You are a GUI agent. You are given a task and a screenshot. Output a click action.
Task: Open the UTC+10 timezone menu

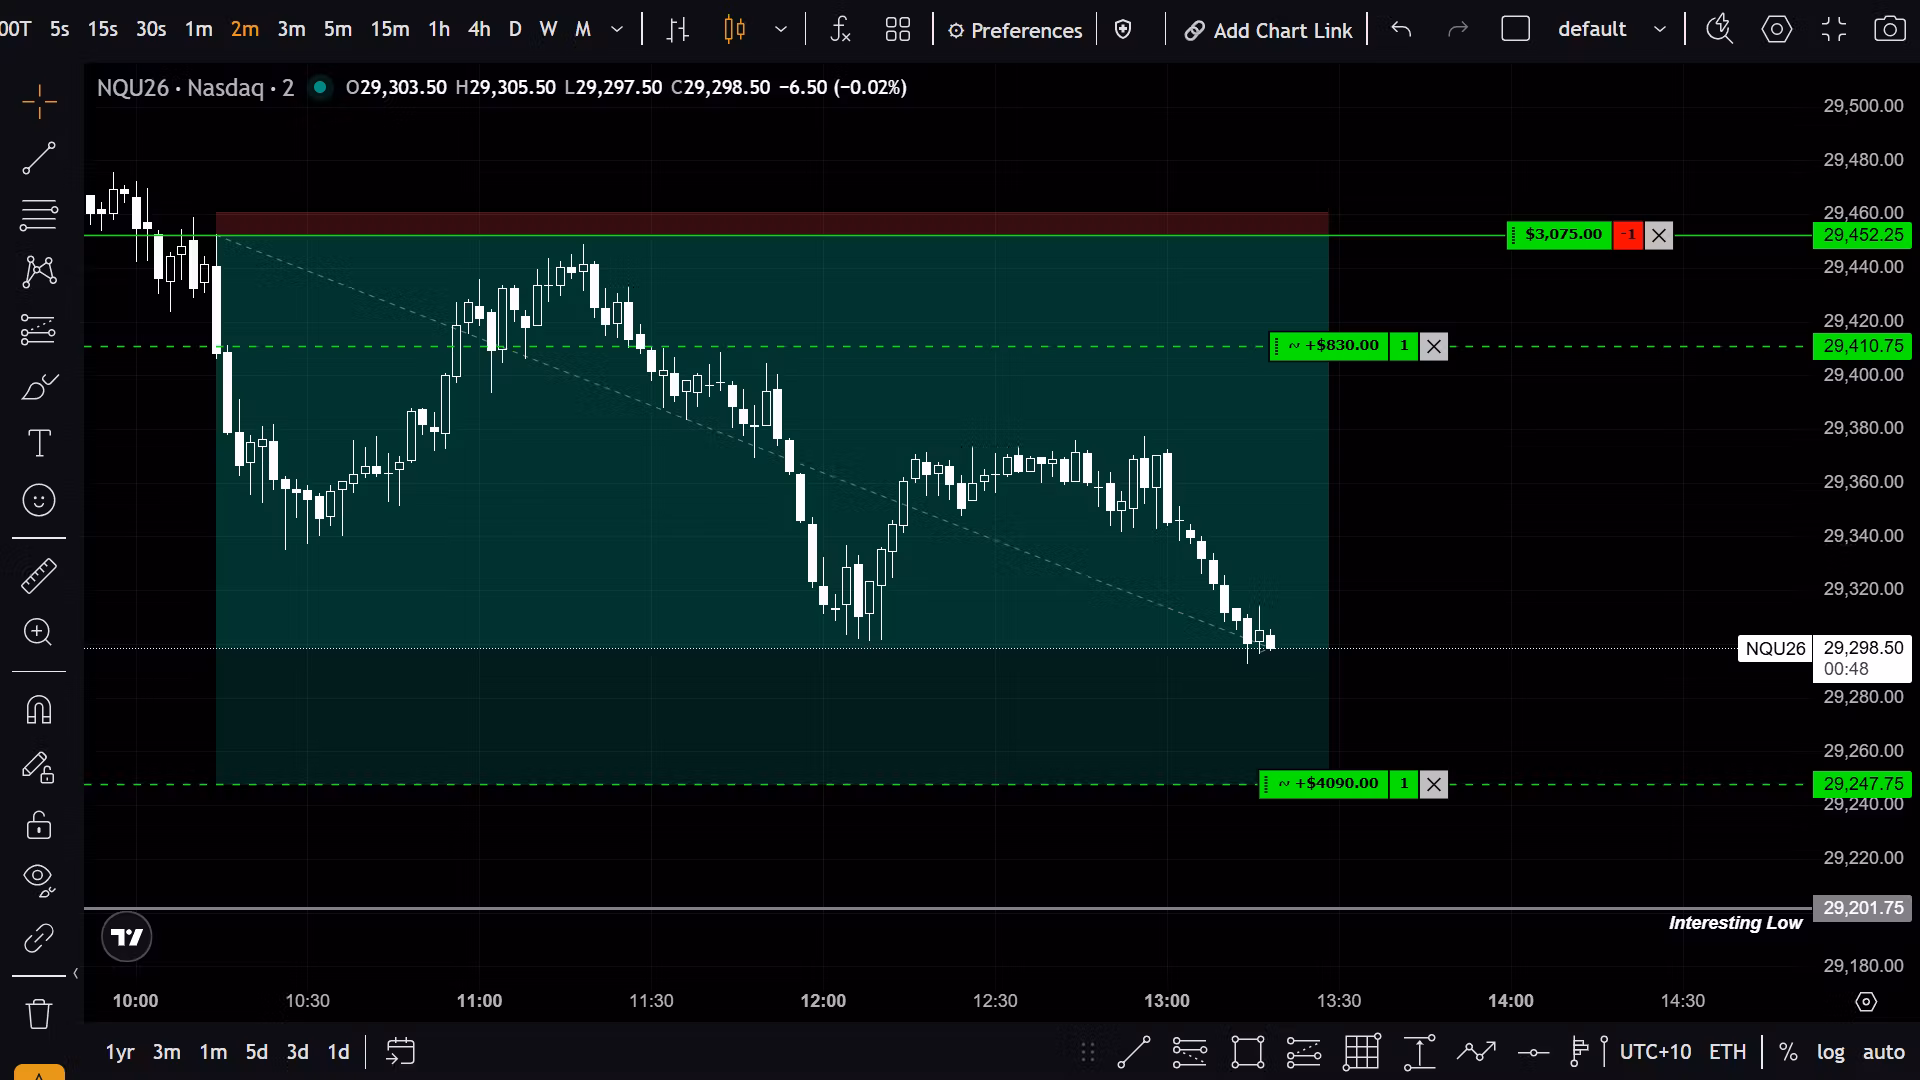pos(1655,1052)
